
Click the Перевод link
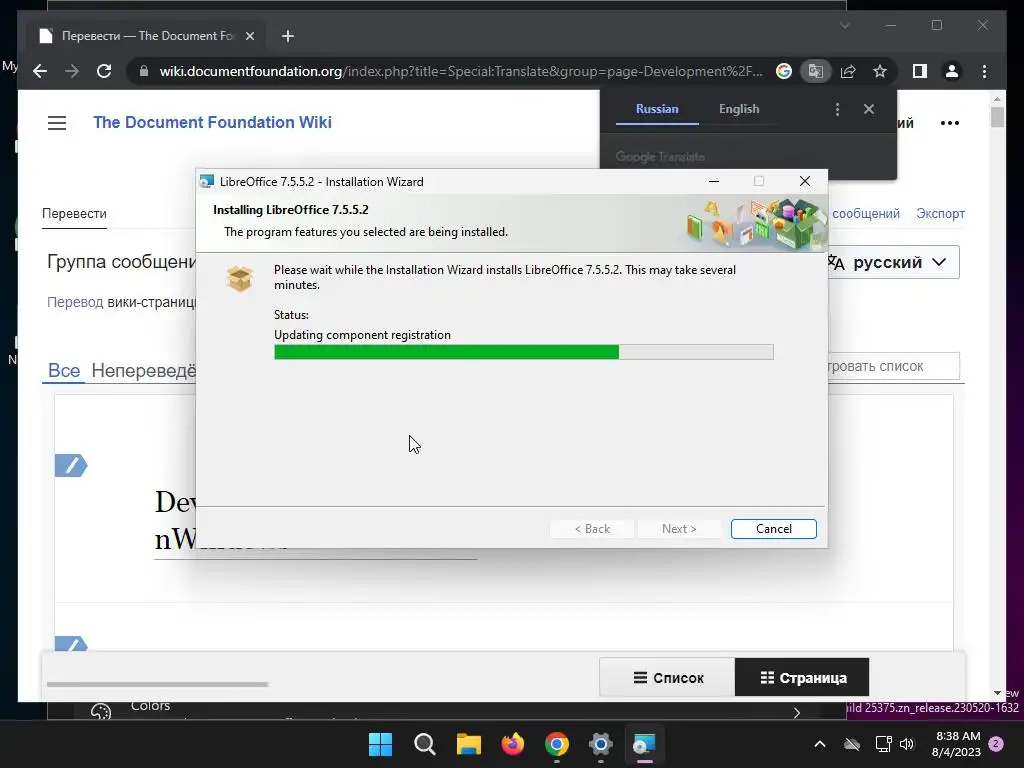pos(74,302)
